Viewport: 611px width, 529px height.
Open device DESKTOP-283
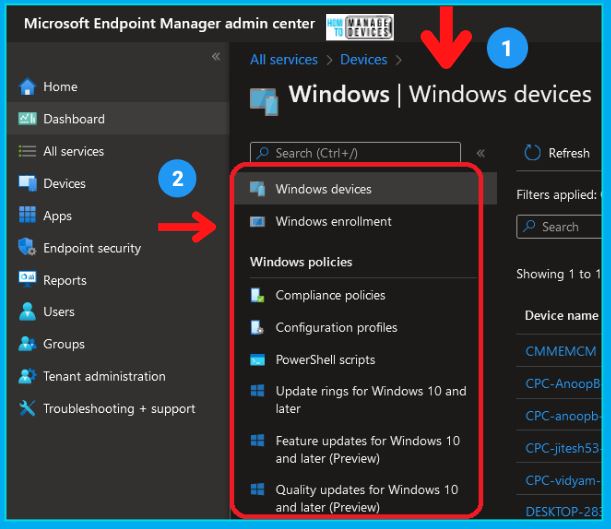coord(563,511)
